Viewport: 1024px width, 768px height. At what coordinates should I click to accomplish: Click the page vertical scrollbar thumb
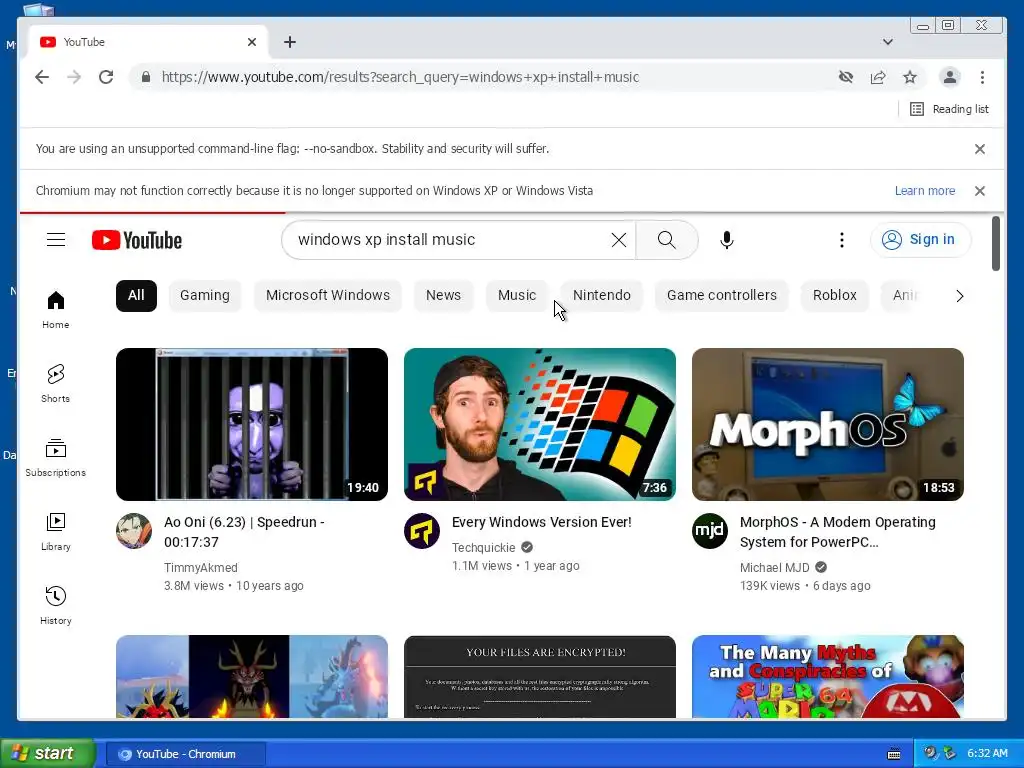click(x=995, y=244)
